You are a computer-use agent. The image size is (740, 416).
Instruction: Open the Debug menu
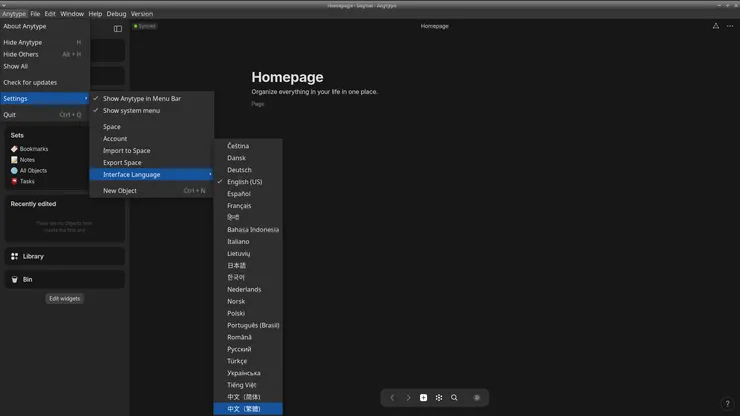click(x=116, y=14)
